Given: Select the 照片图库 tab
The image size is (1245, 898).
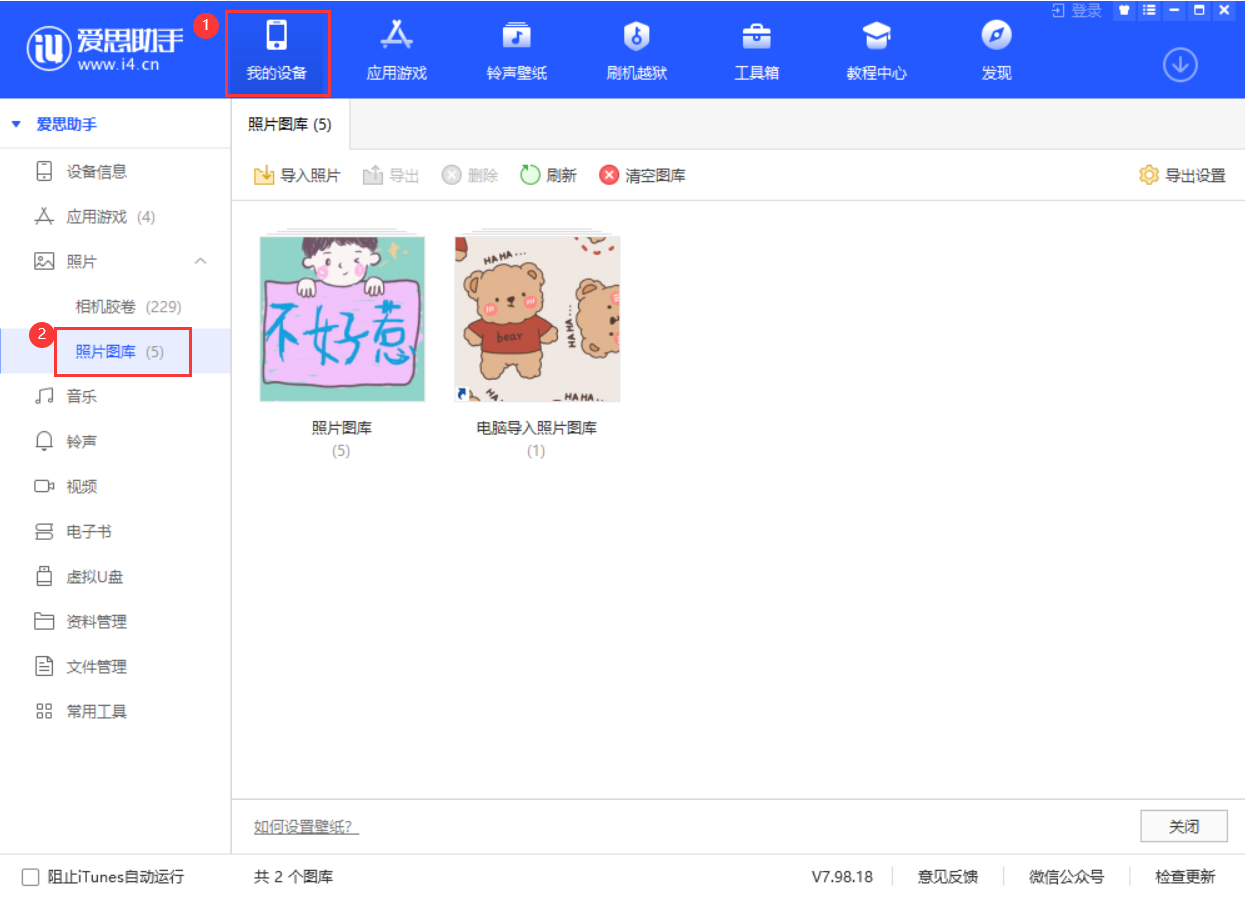Looking at the screenshot, I should click(288, 124).
